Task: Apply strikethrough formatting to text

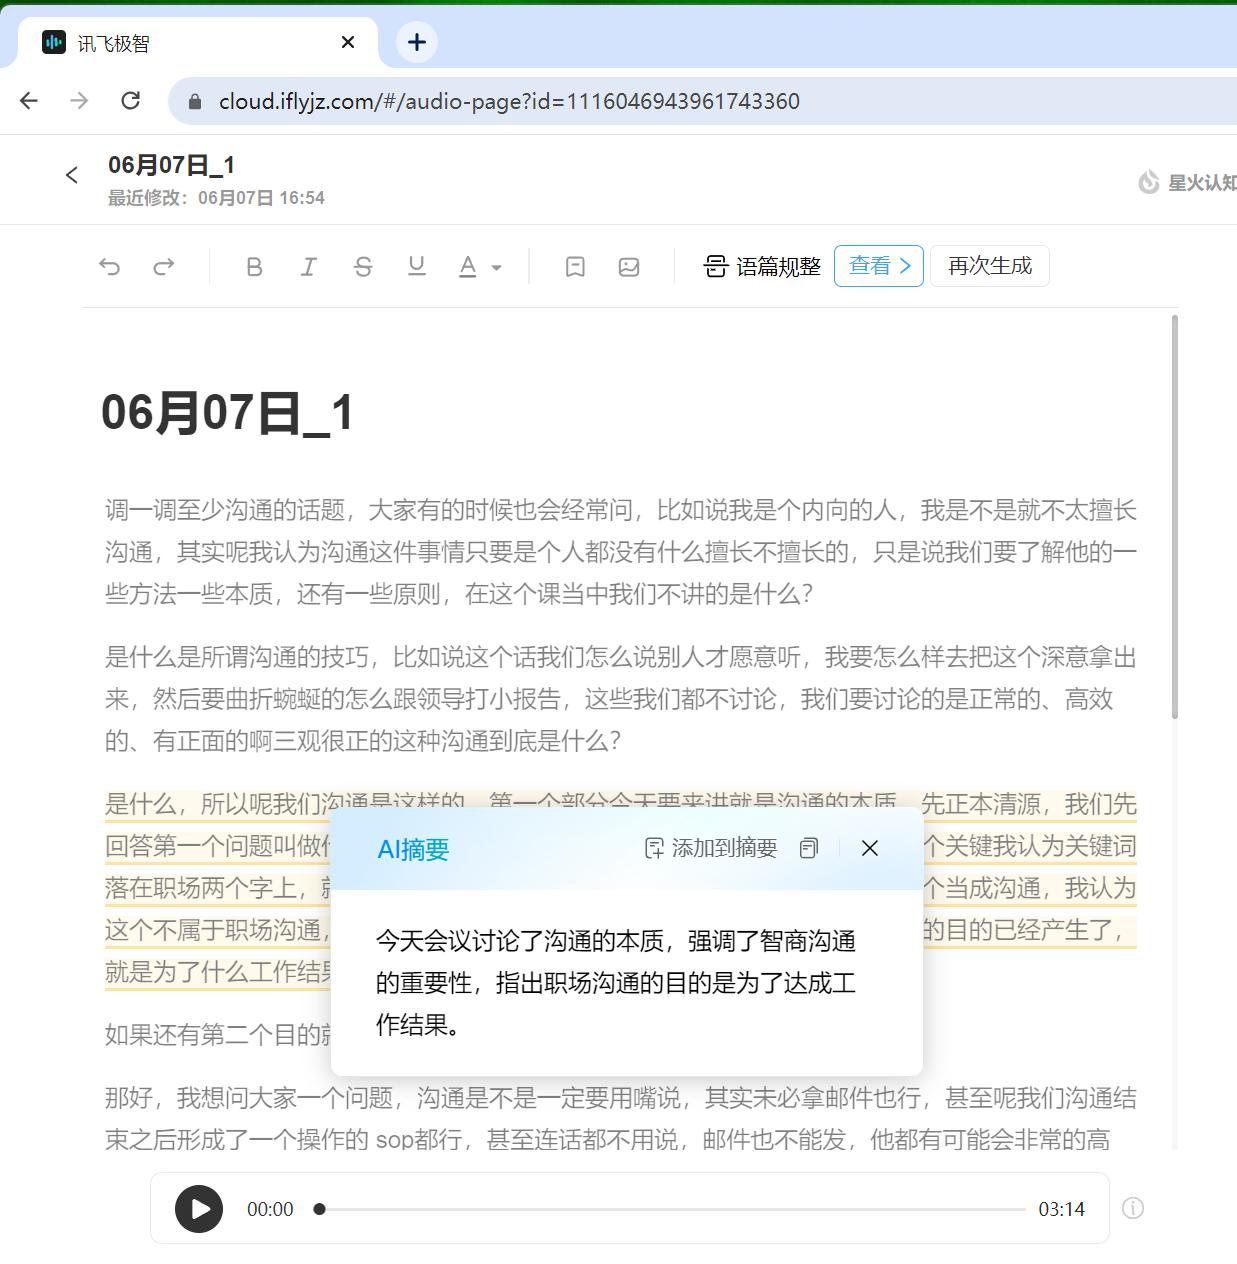Action: click(x=363, y=266)
